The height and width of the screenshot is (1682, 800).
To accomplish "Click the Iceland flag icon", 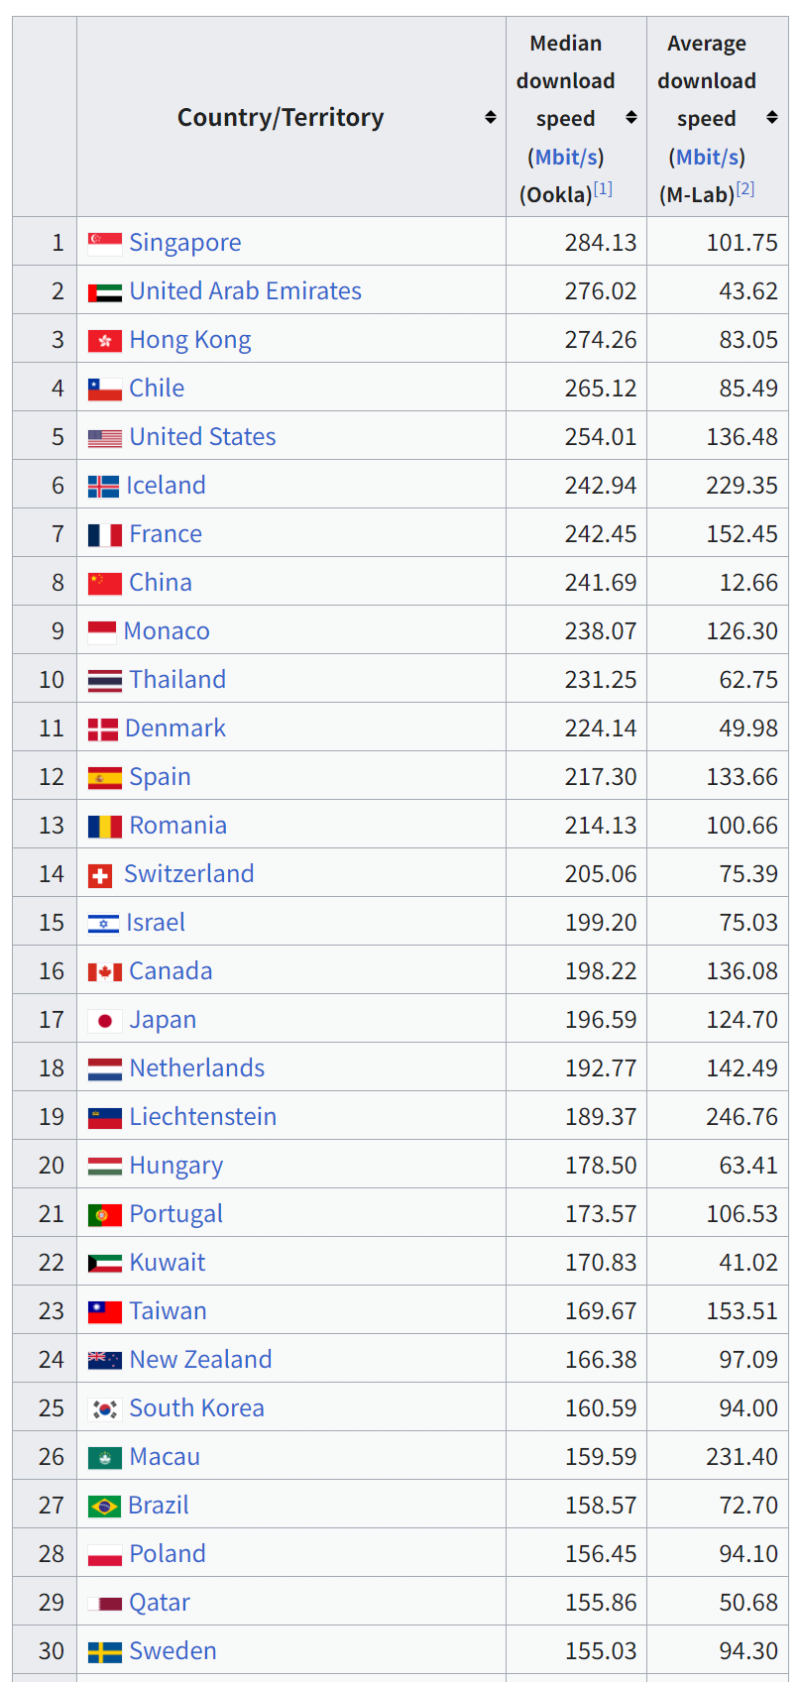I will click(x=103, y=486).
